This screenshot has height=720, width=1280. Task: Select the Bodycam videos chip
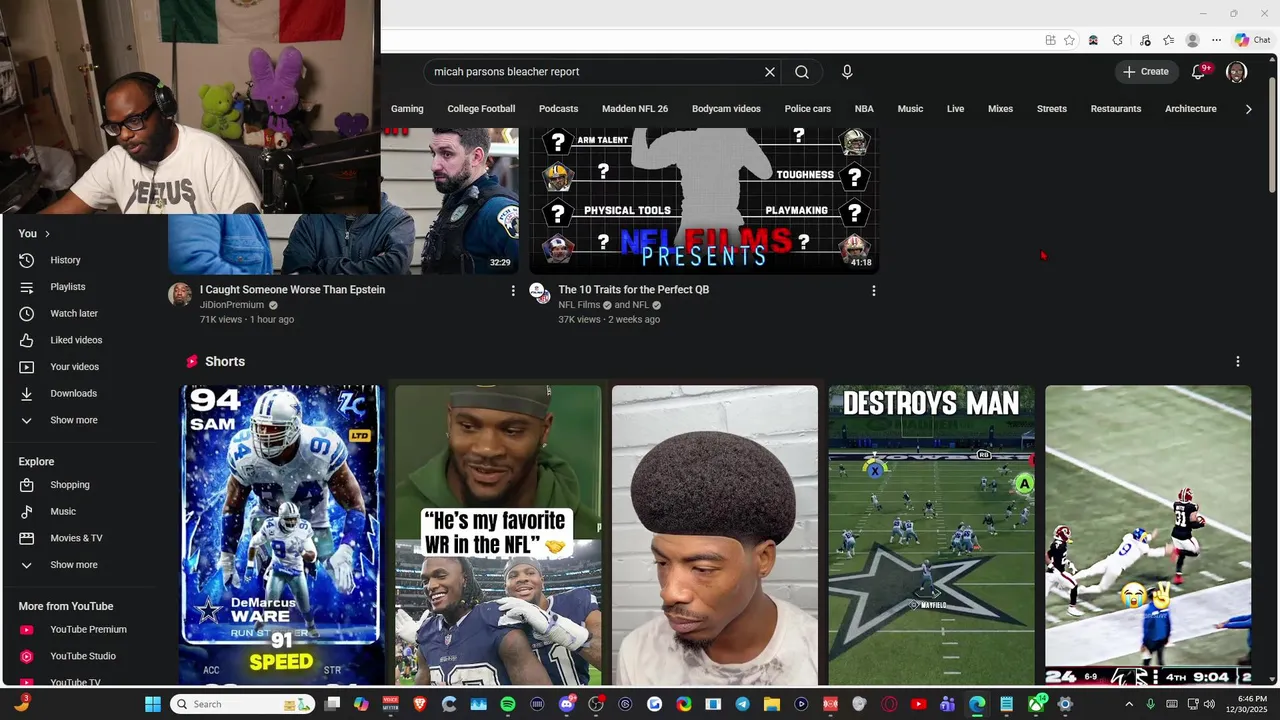726,109
